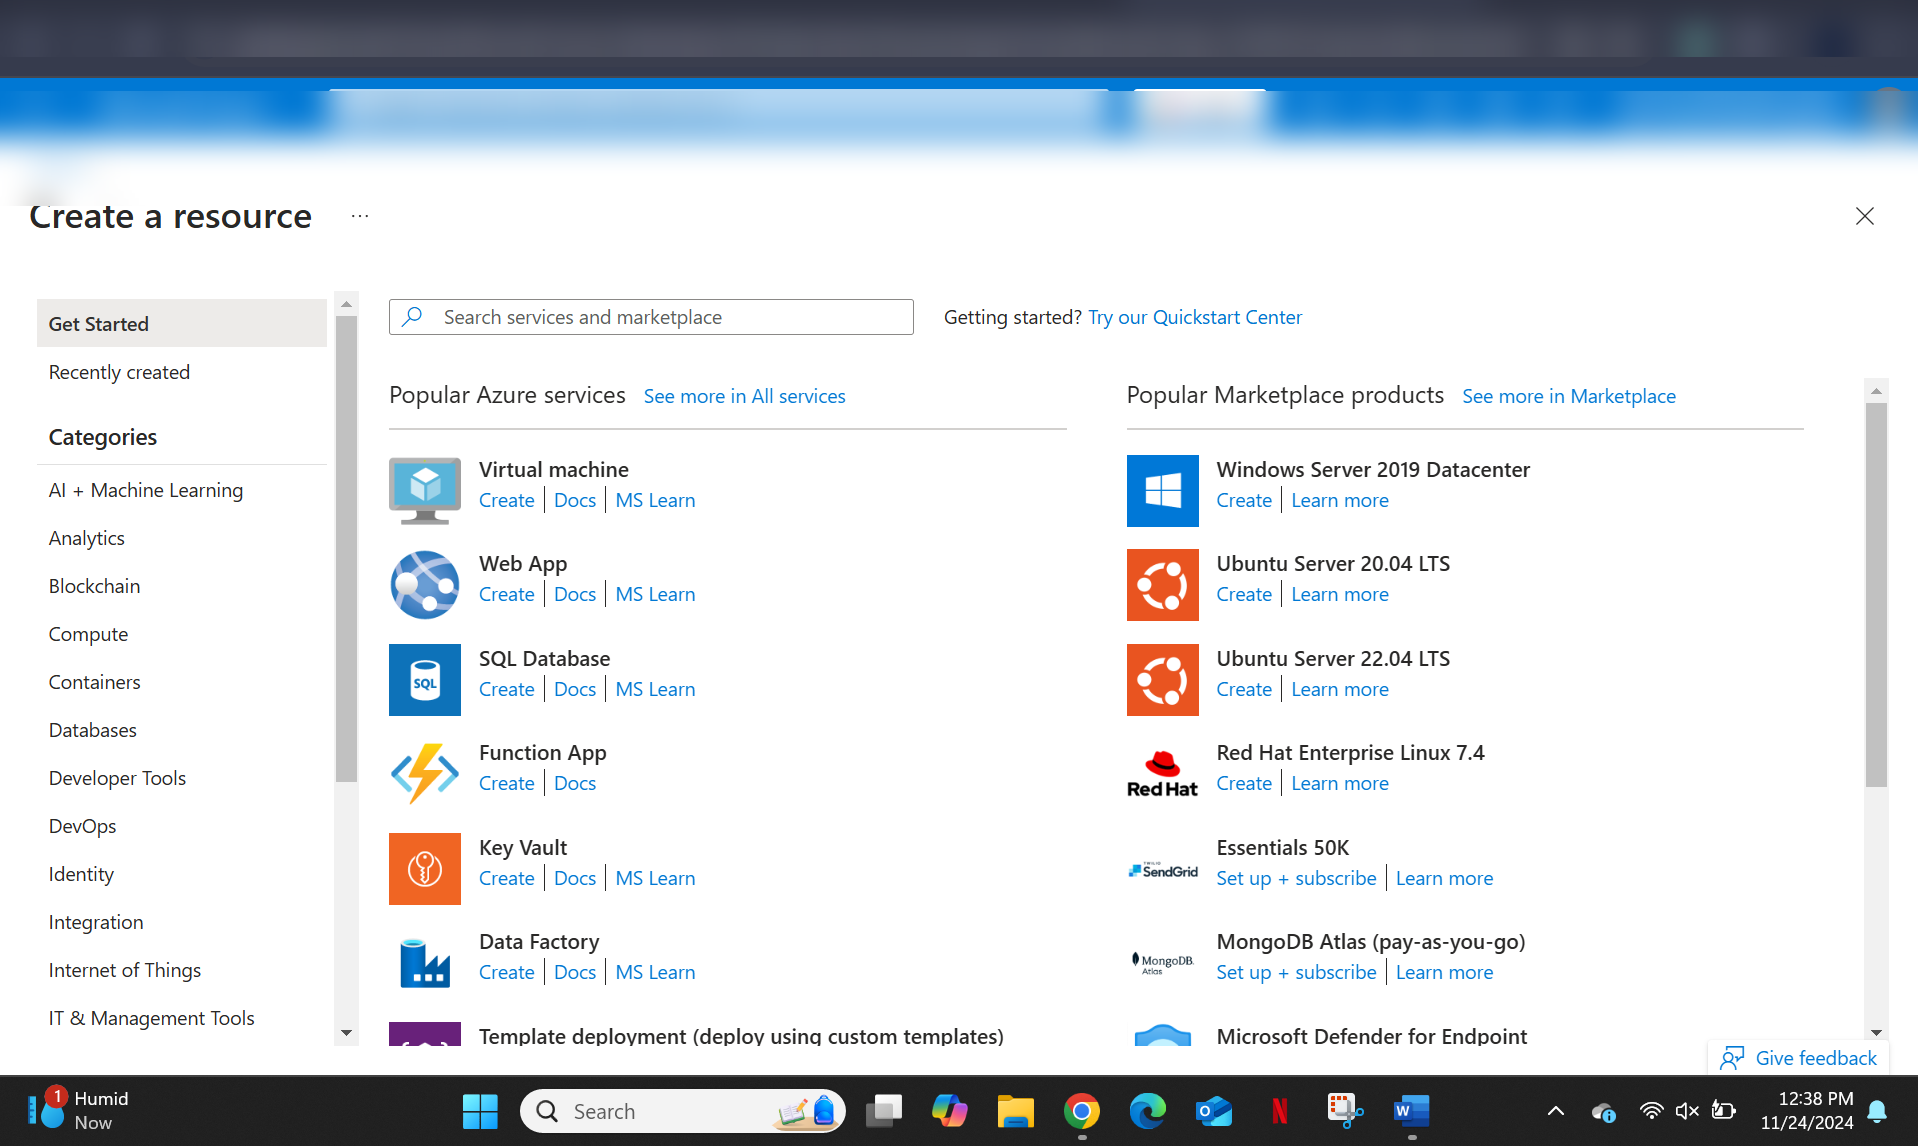Open the notification bell in system tray
Screen dimensions: 1918x1146
(1878, 1111)
